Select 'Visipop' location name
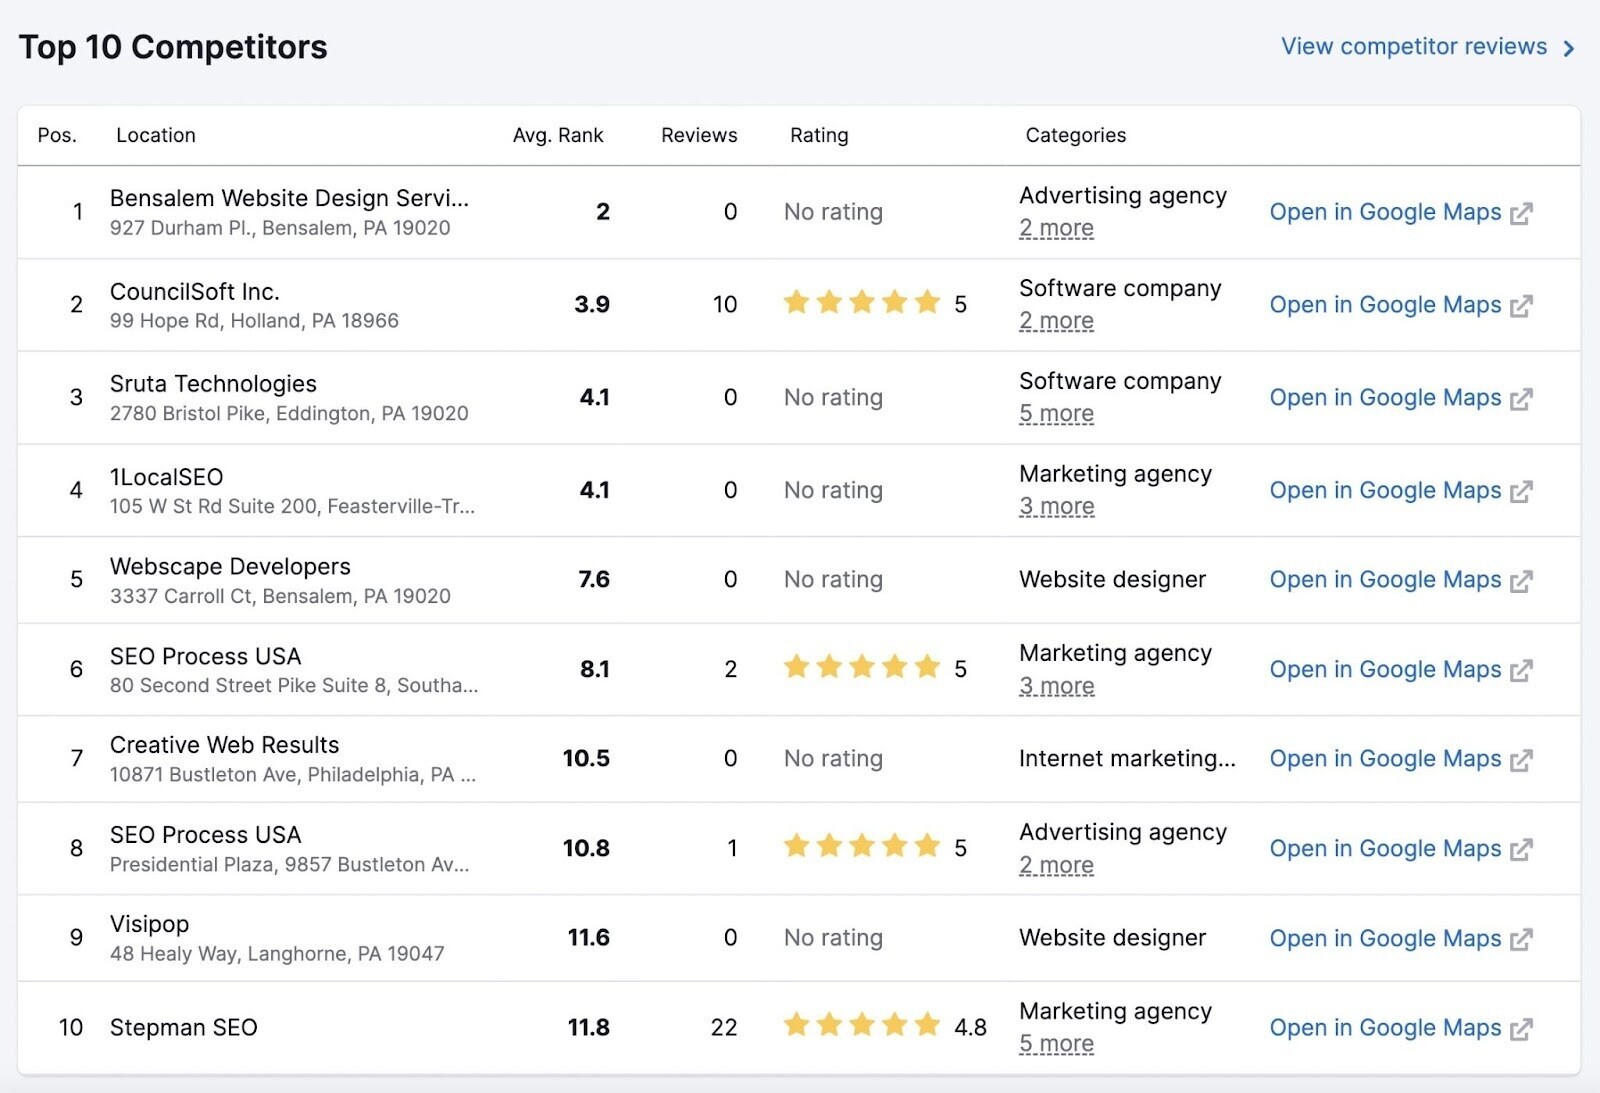Viewport: 1600px width, 1093px height. (149, 925)
